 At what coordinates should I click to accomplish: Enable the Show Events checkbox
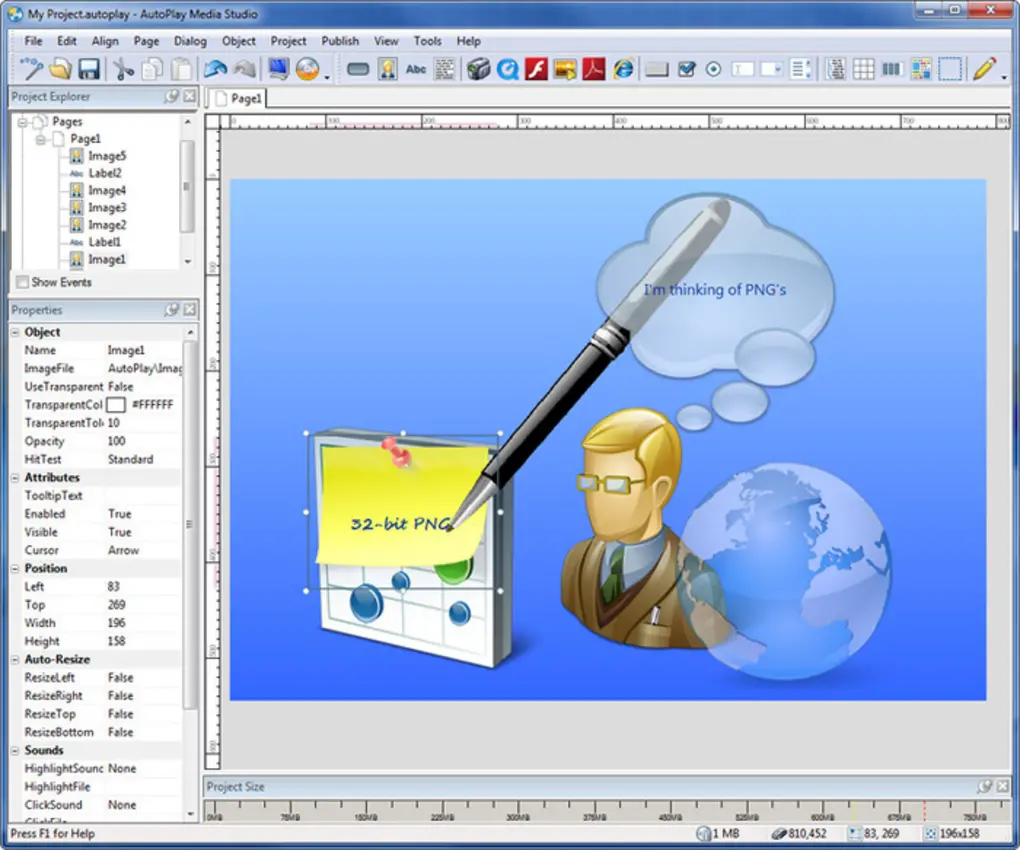pos(23,282)
